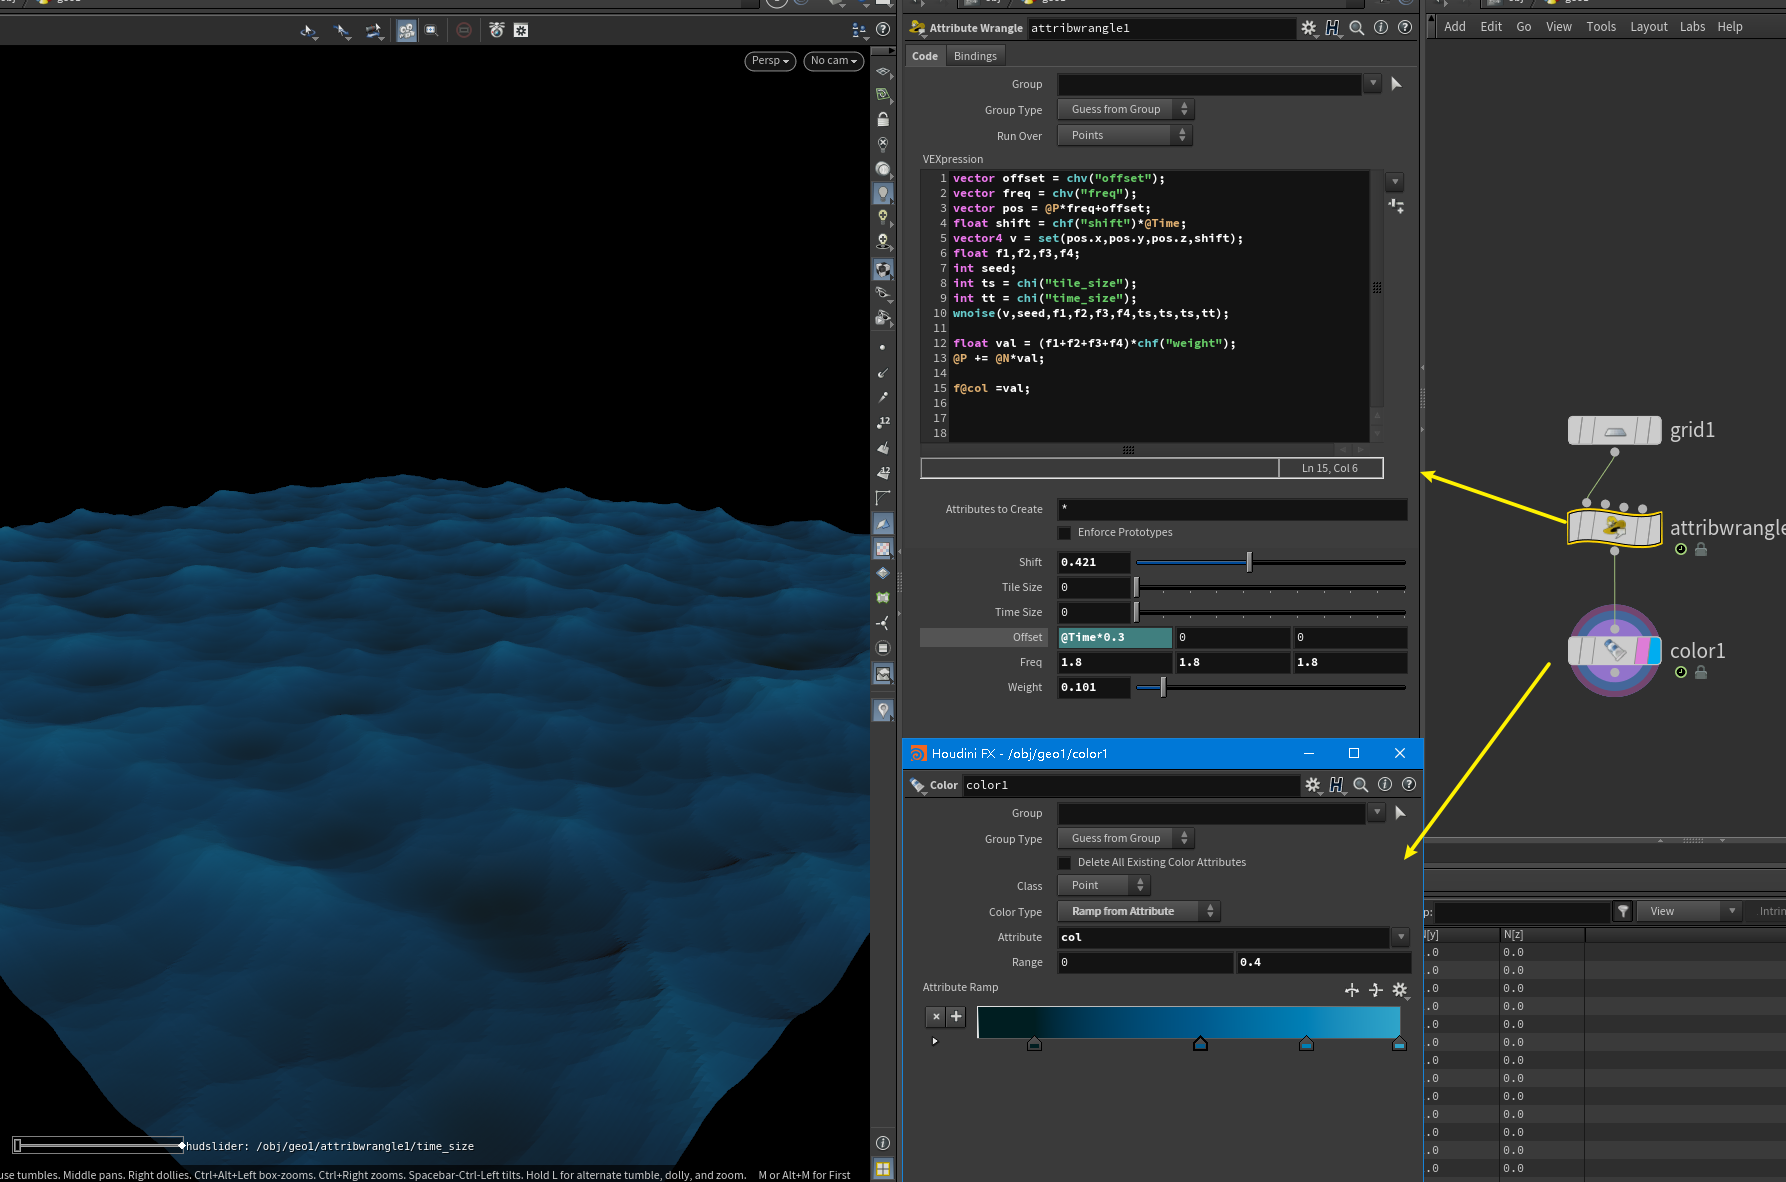
Task: Click the attribwrangle1 node icon
Action: tap(1614, 527)
